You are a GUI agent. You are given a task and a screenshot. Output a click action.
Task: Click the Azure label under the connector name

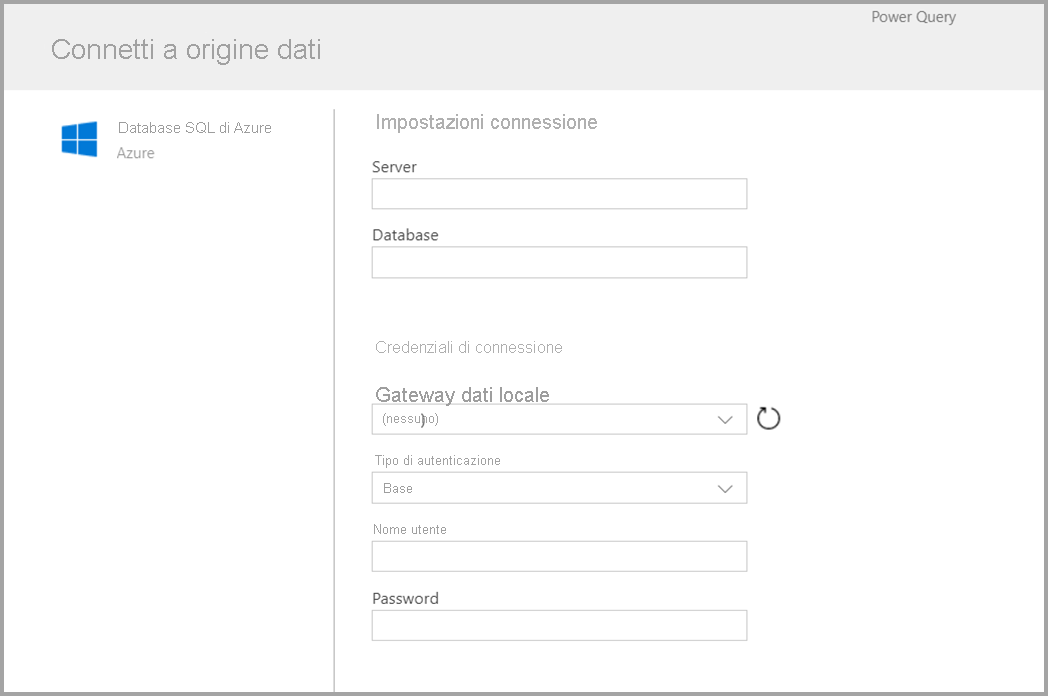coord(135,153)
